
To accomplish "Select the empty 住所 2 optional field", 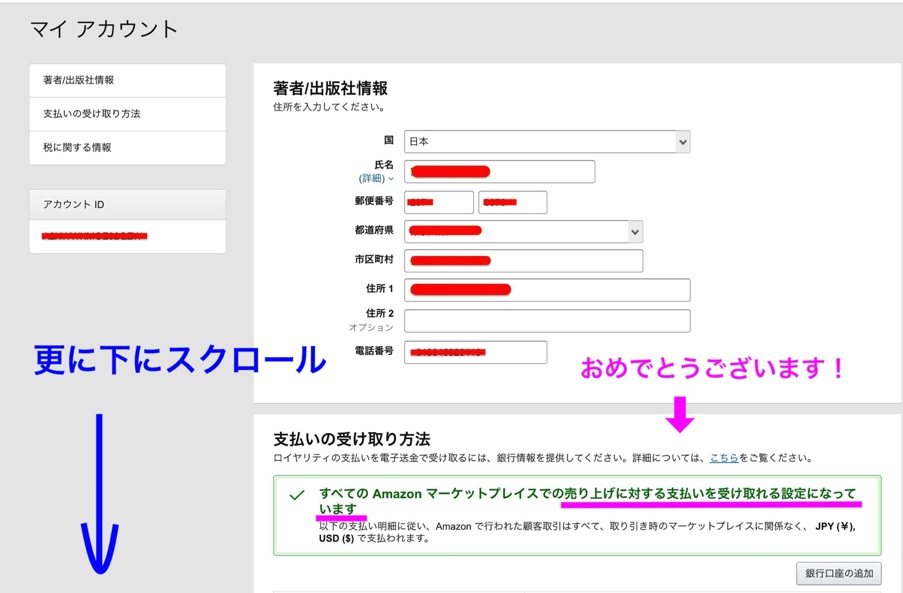I will point(547,320).
